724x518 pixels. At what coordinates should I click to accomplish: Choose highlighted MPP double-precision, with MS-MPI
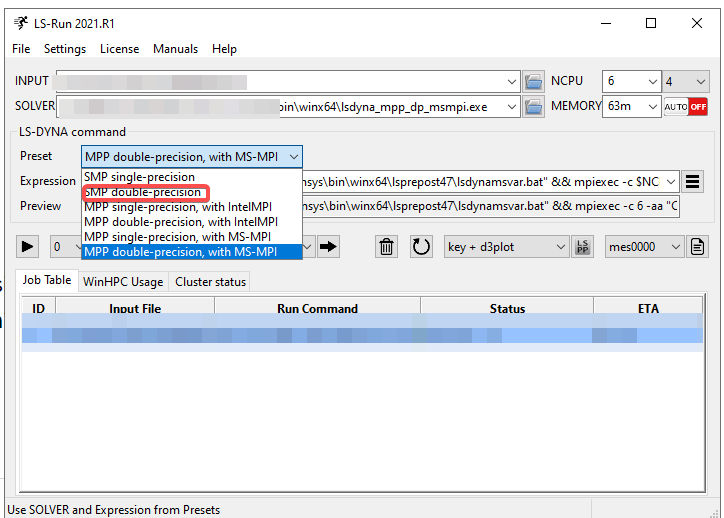pyautogui.click(x=192, y=252)
